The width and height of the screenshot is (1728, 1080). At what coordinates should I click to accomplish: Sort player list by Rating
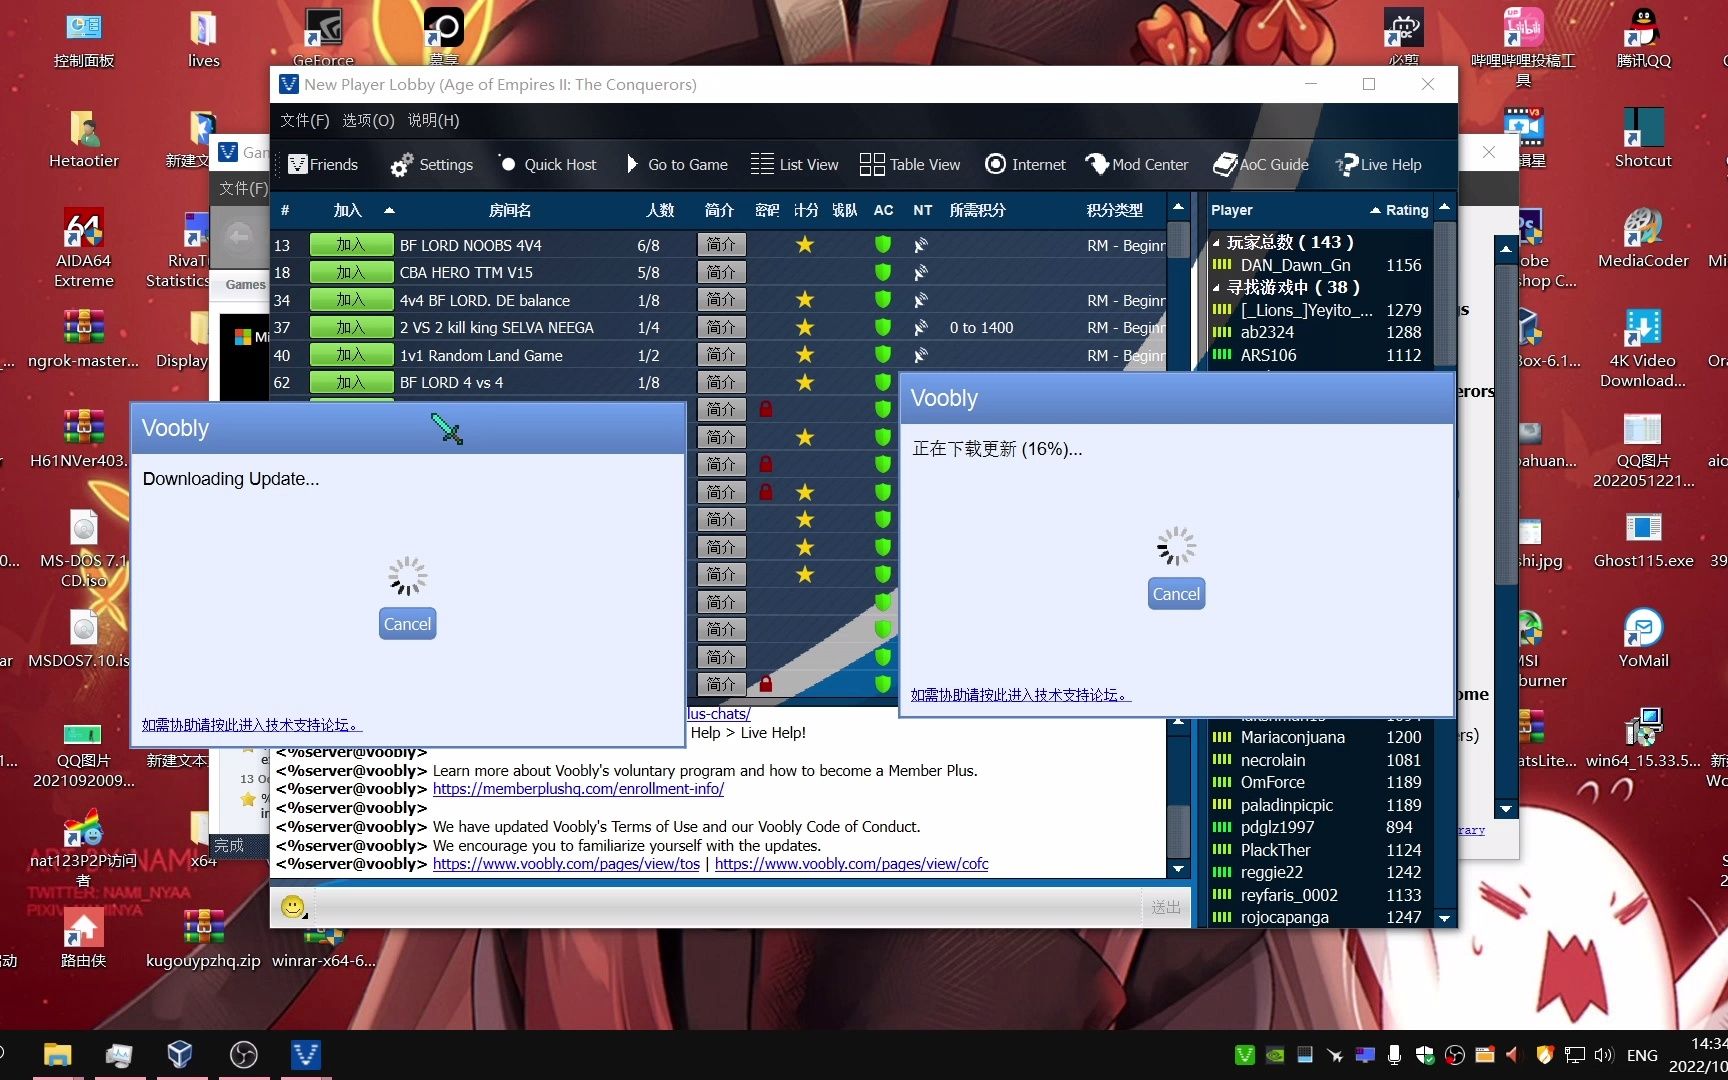coord(1407,210)
